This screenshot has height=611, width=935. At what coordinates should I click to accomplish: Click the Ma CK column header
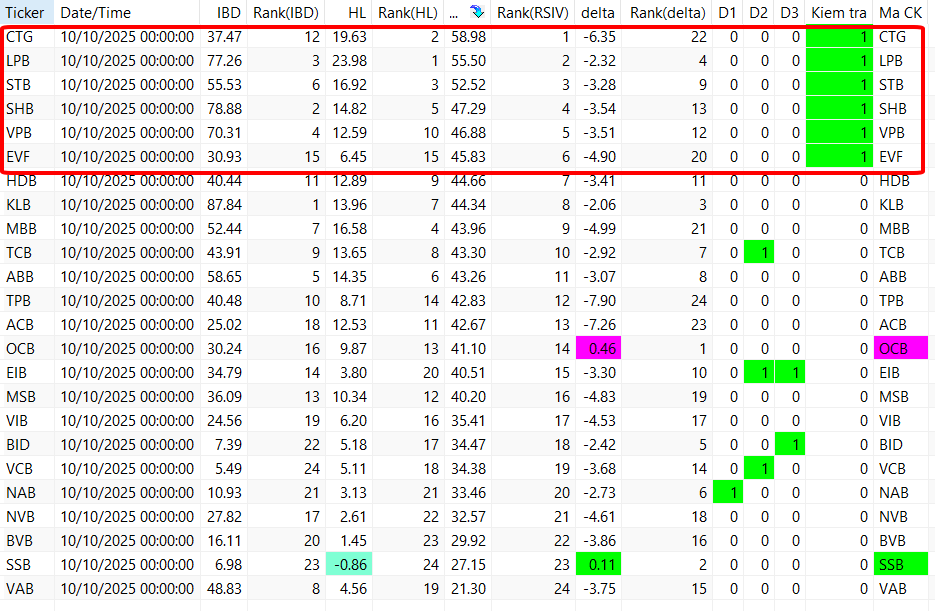point(901,13)
